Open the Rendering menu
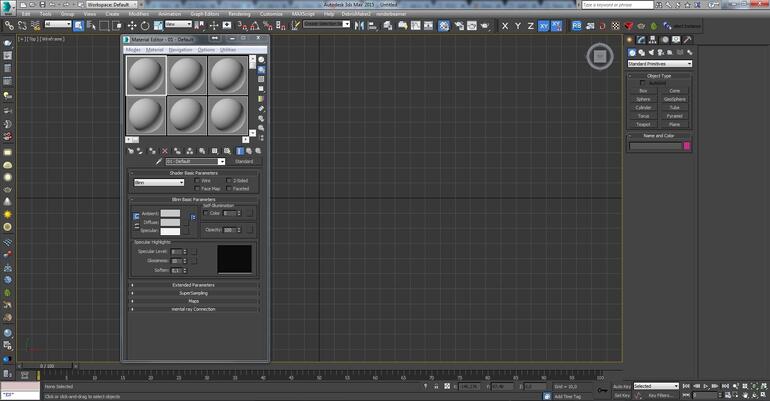The height and width of the screenshot is (401, 770). (x=239, y=14)
